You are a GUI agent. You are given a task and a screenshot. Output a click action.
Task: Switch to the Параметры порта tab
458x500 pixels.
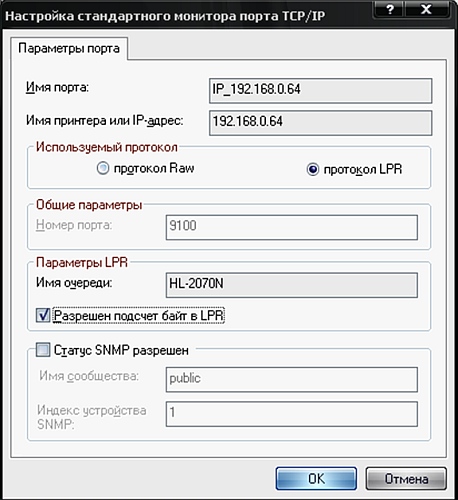(69, 49)
